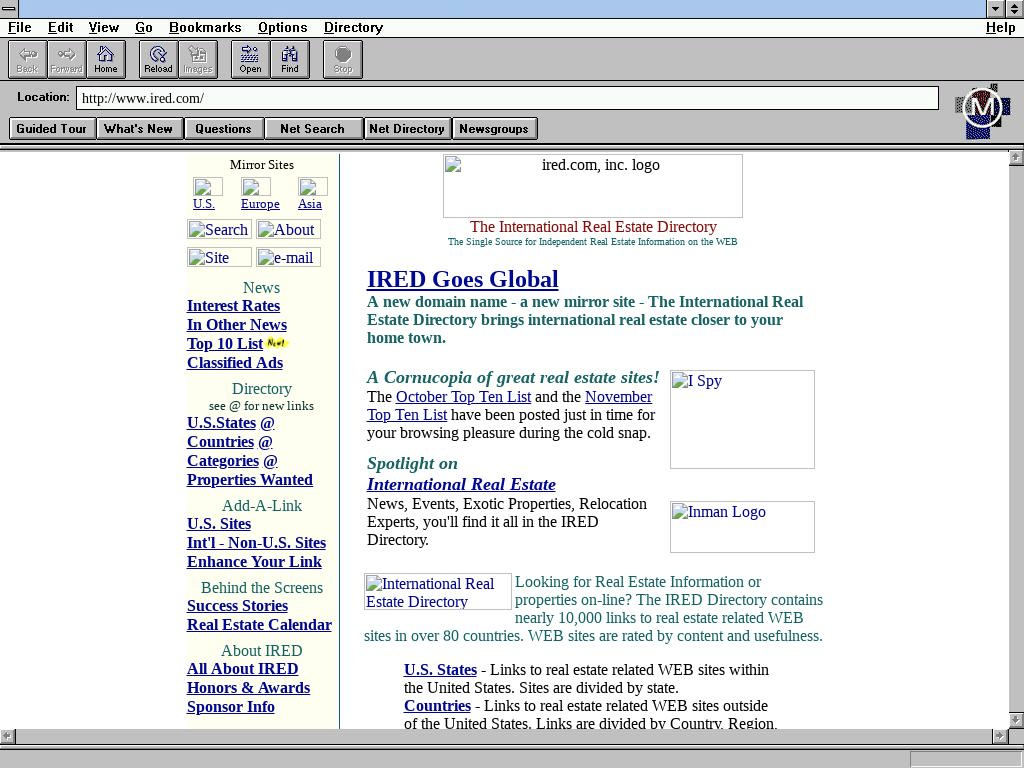1024x768 pixels.
Task: Open the window system control menu
Action: pyautogui.click(x=9, y=8)
